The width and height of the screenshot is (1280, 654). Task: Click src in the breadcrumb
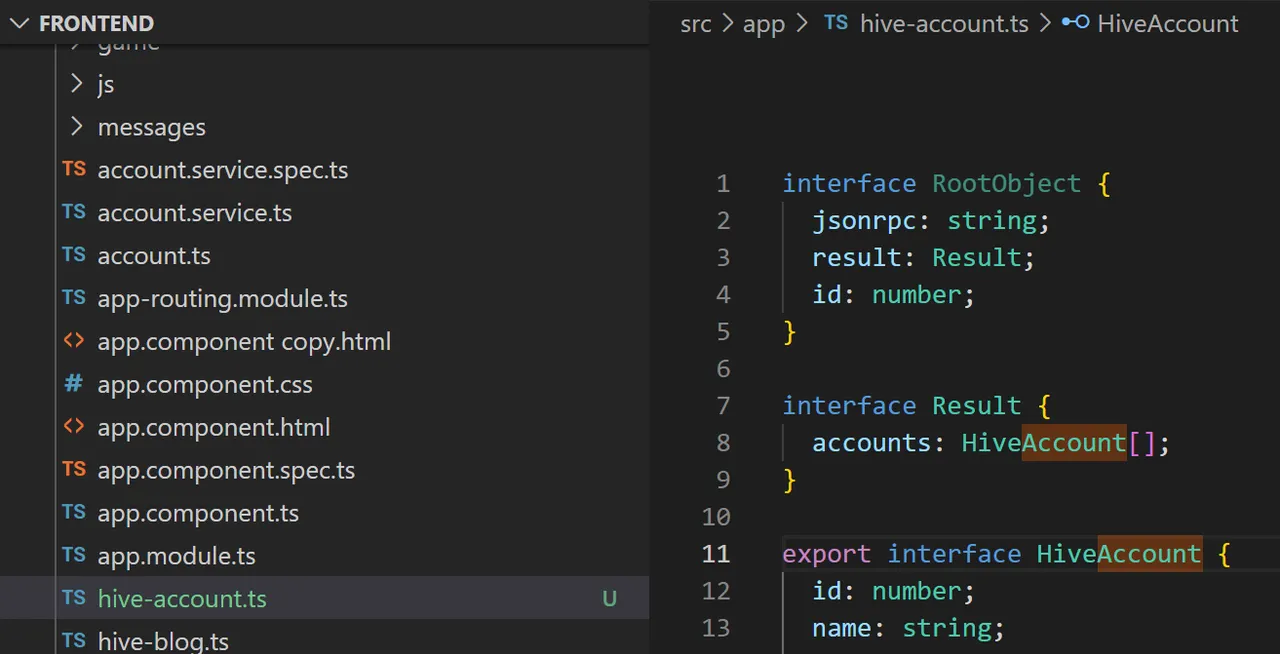(696, 24)
